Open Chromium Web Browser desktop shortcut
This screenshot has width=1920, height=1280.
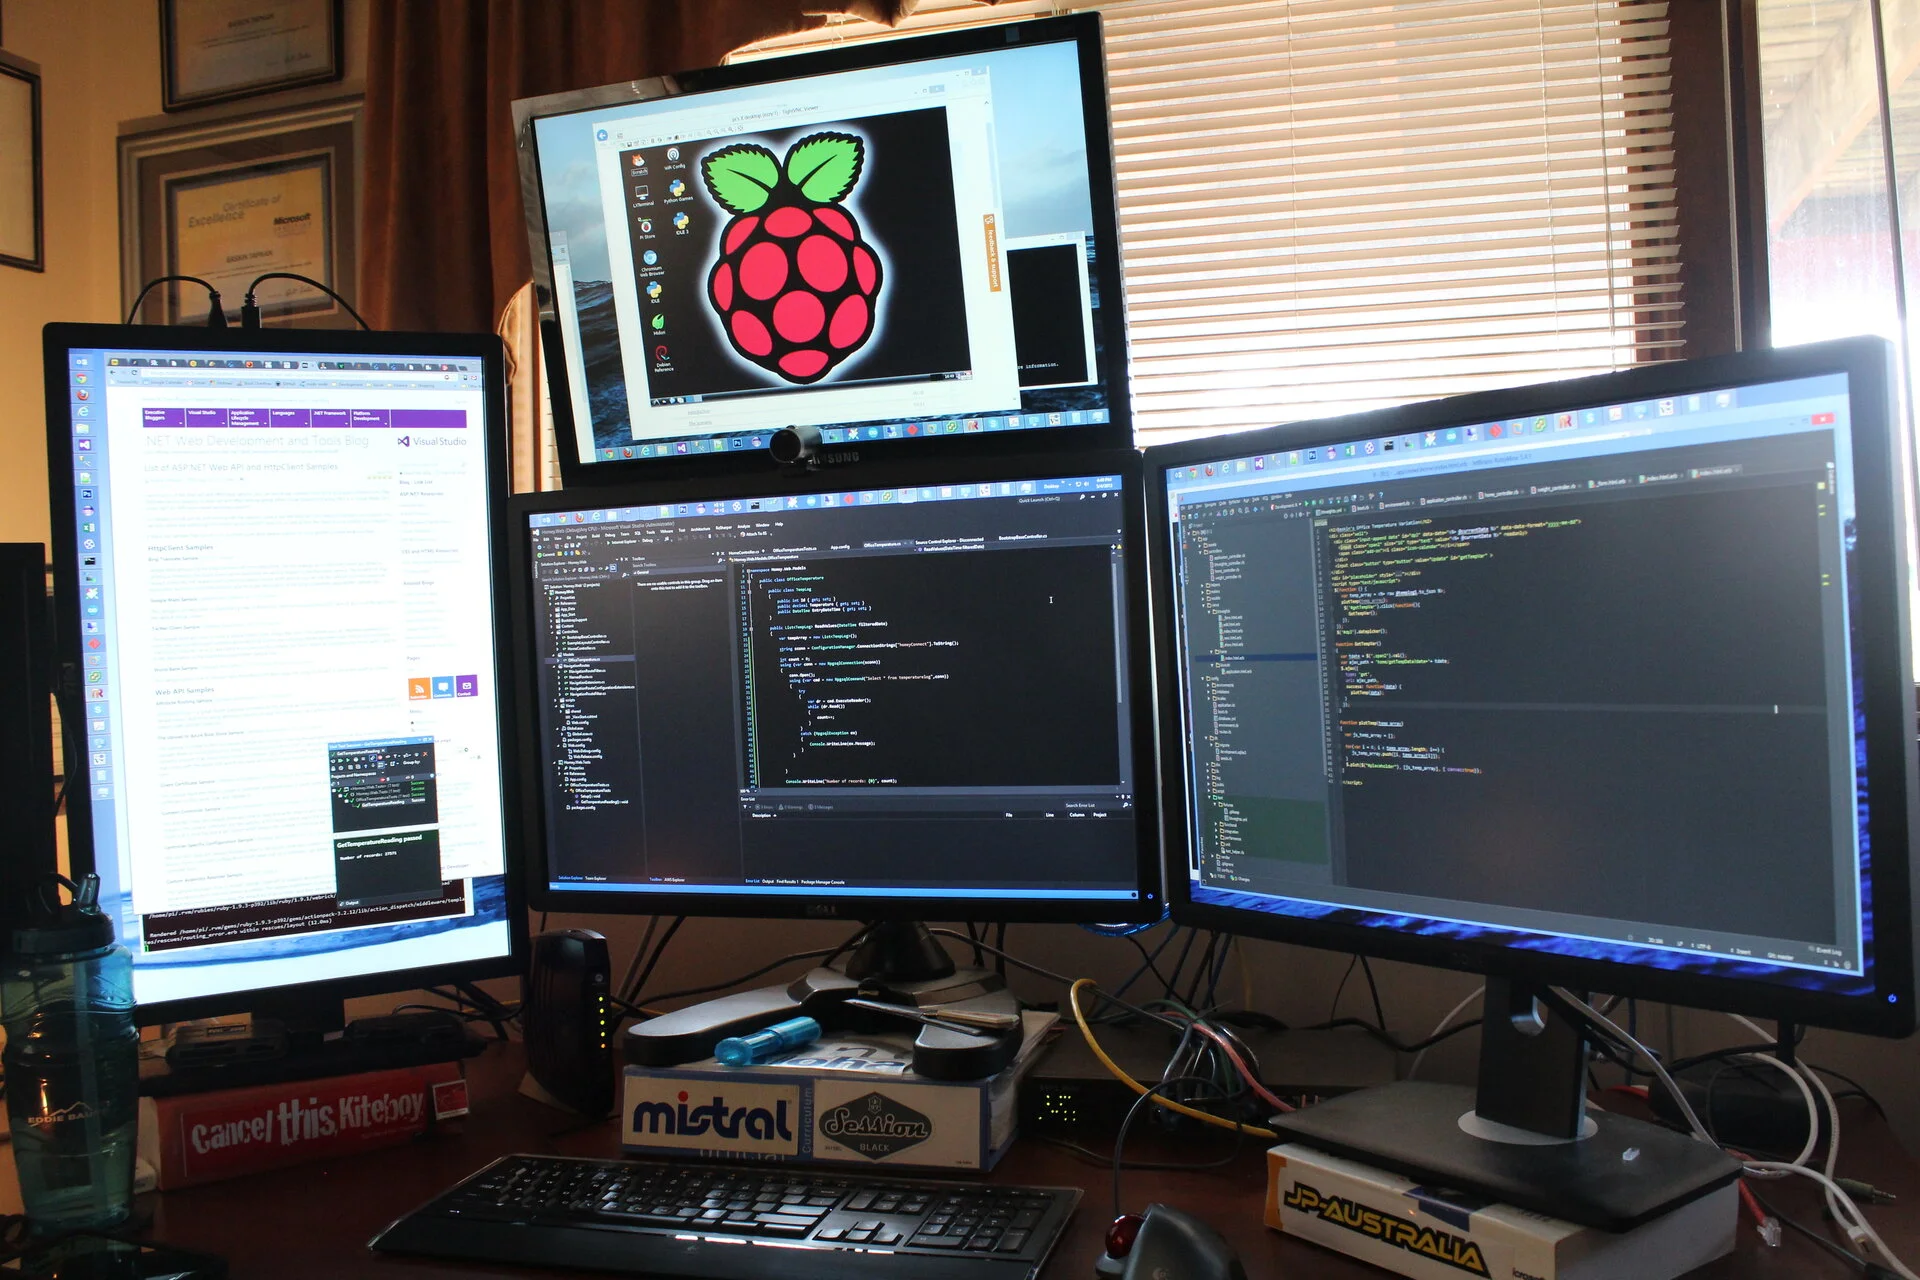coord(650,258)
